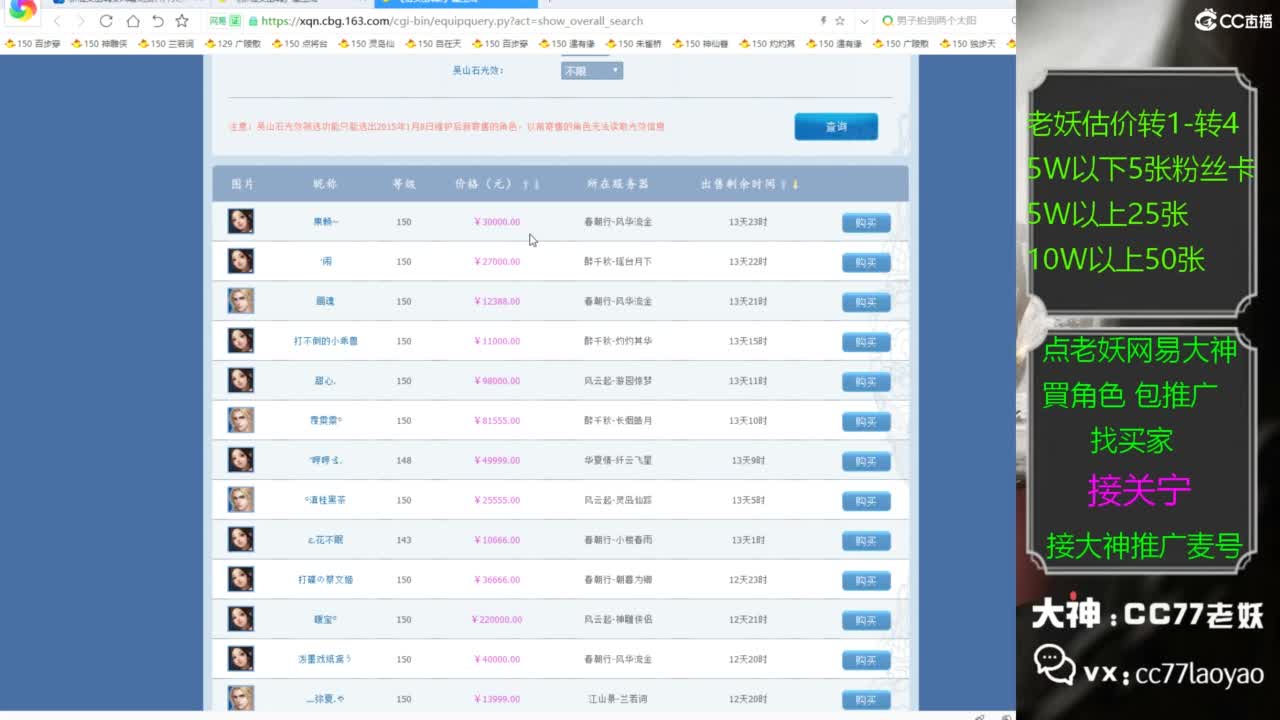Click 购买 for the 220000.00 listing
Image resolution: width=1280 pixels, height=720 pixels.
tap(865, 621)
